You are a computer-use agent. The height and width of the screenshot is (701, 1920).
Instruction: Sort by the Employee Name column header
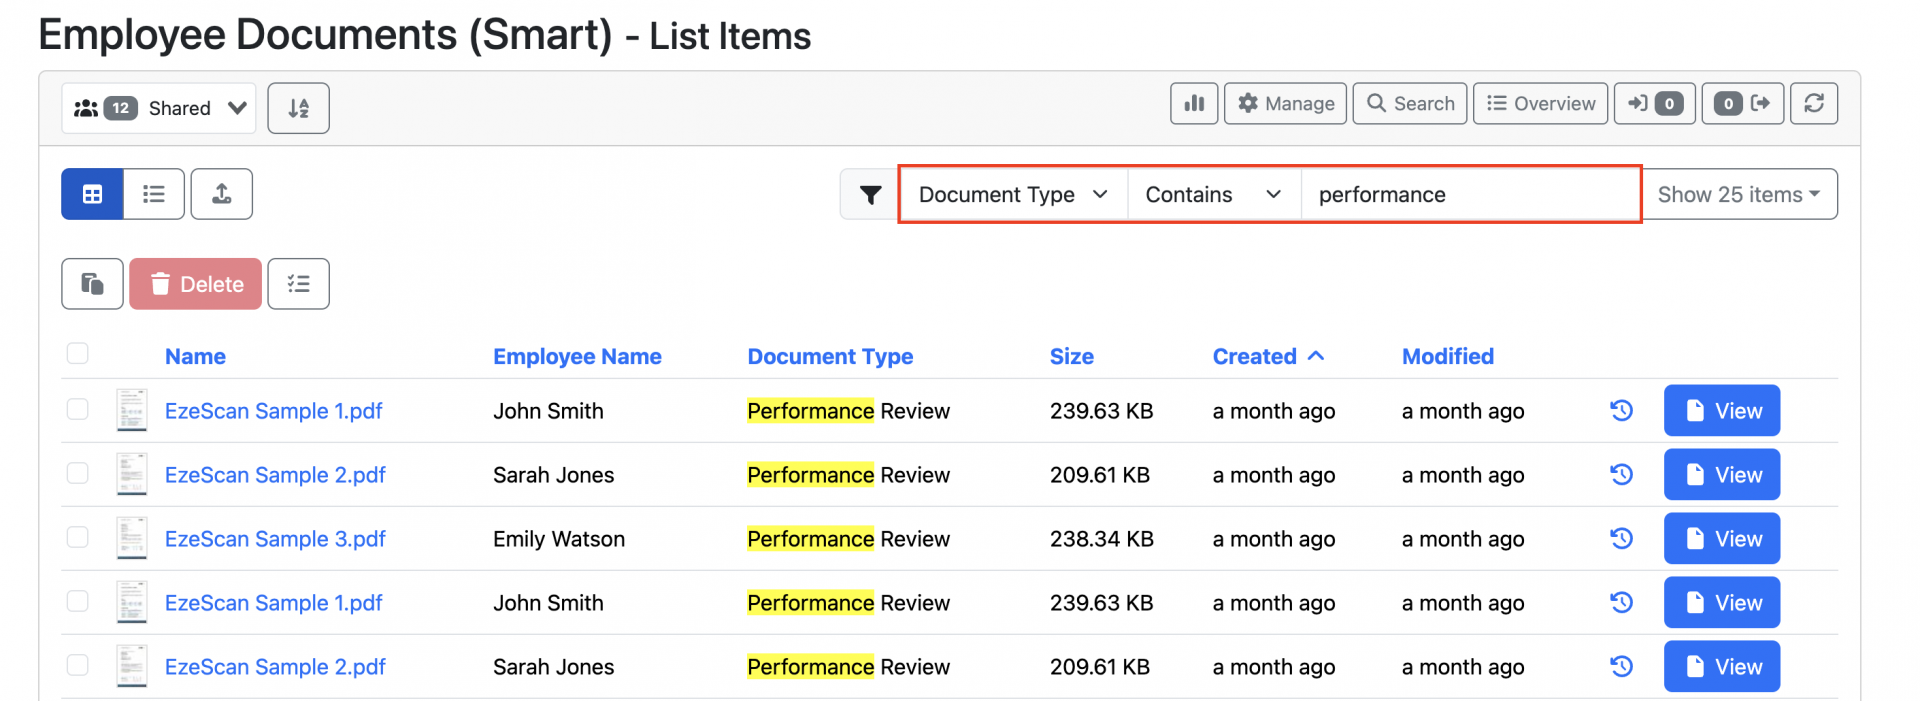click(x=577, y=357)
